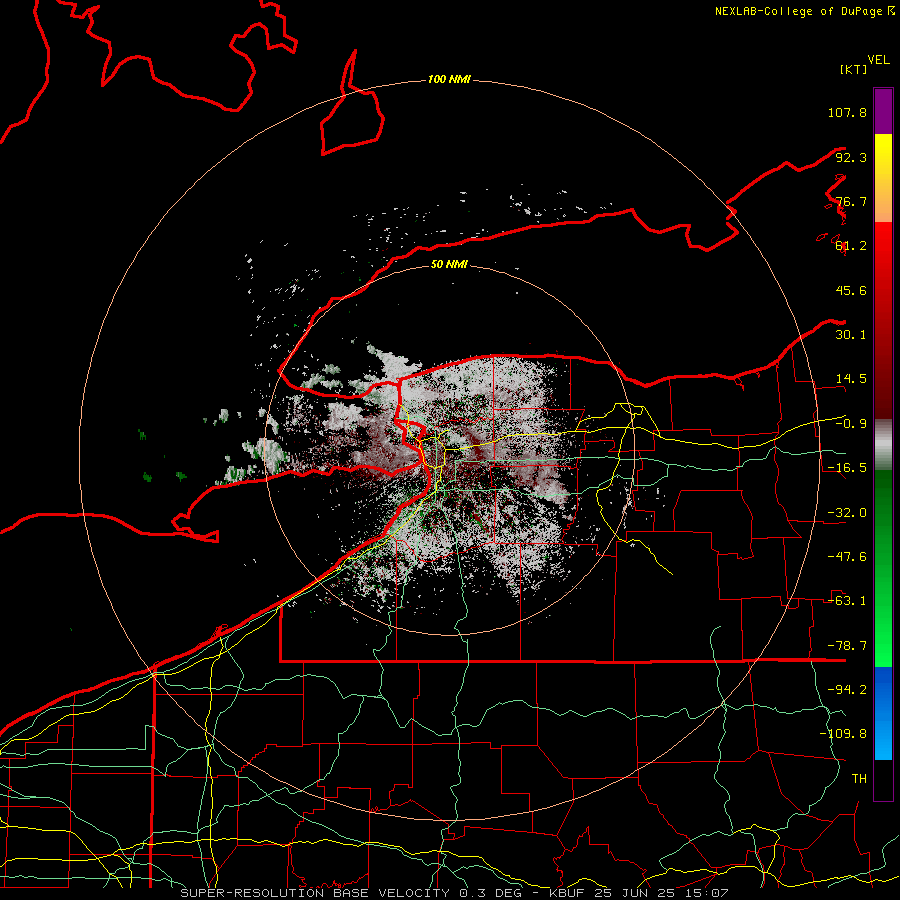Click the 50 NMI range ring label
900x900 pixels.
(449, 264)
